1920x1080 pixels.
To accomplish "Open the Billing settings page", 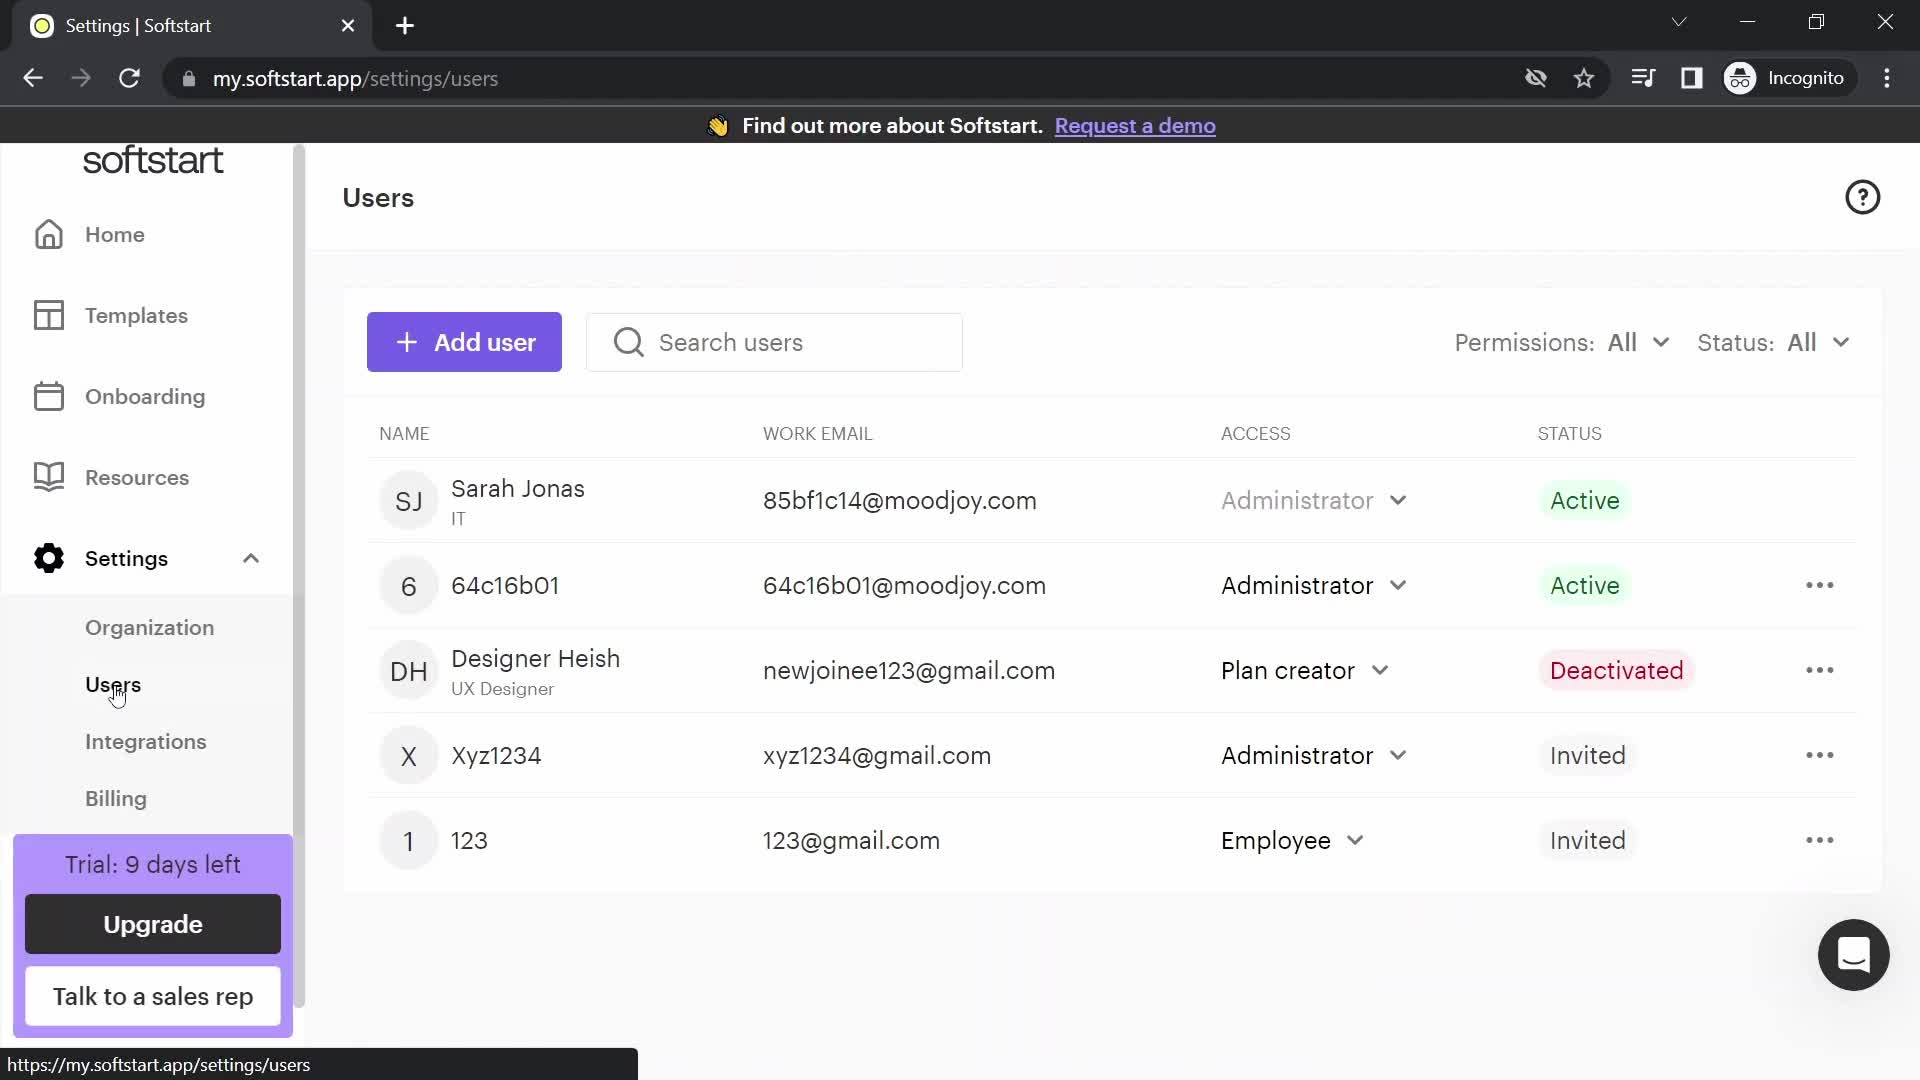I will click(x=116, y=798).
